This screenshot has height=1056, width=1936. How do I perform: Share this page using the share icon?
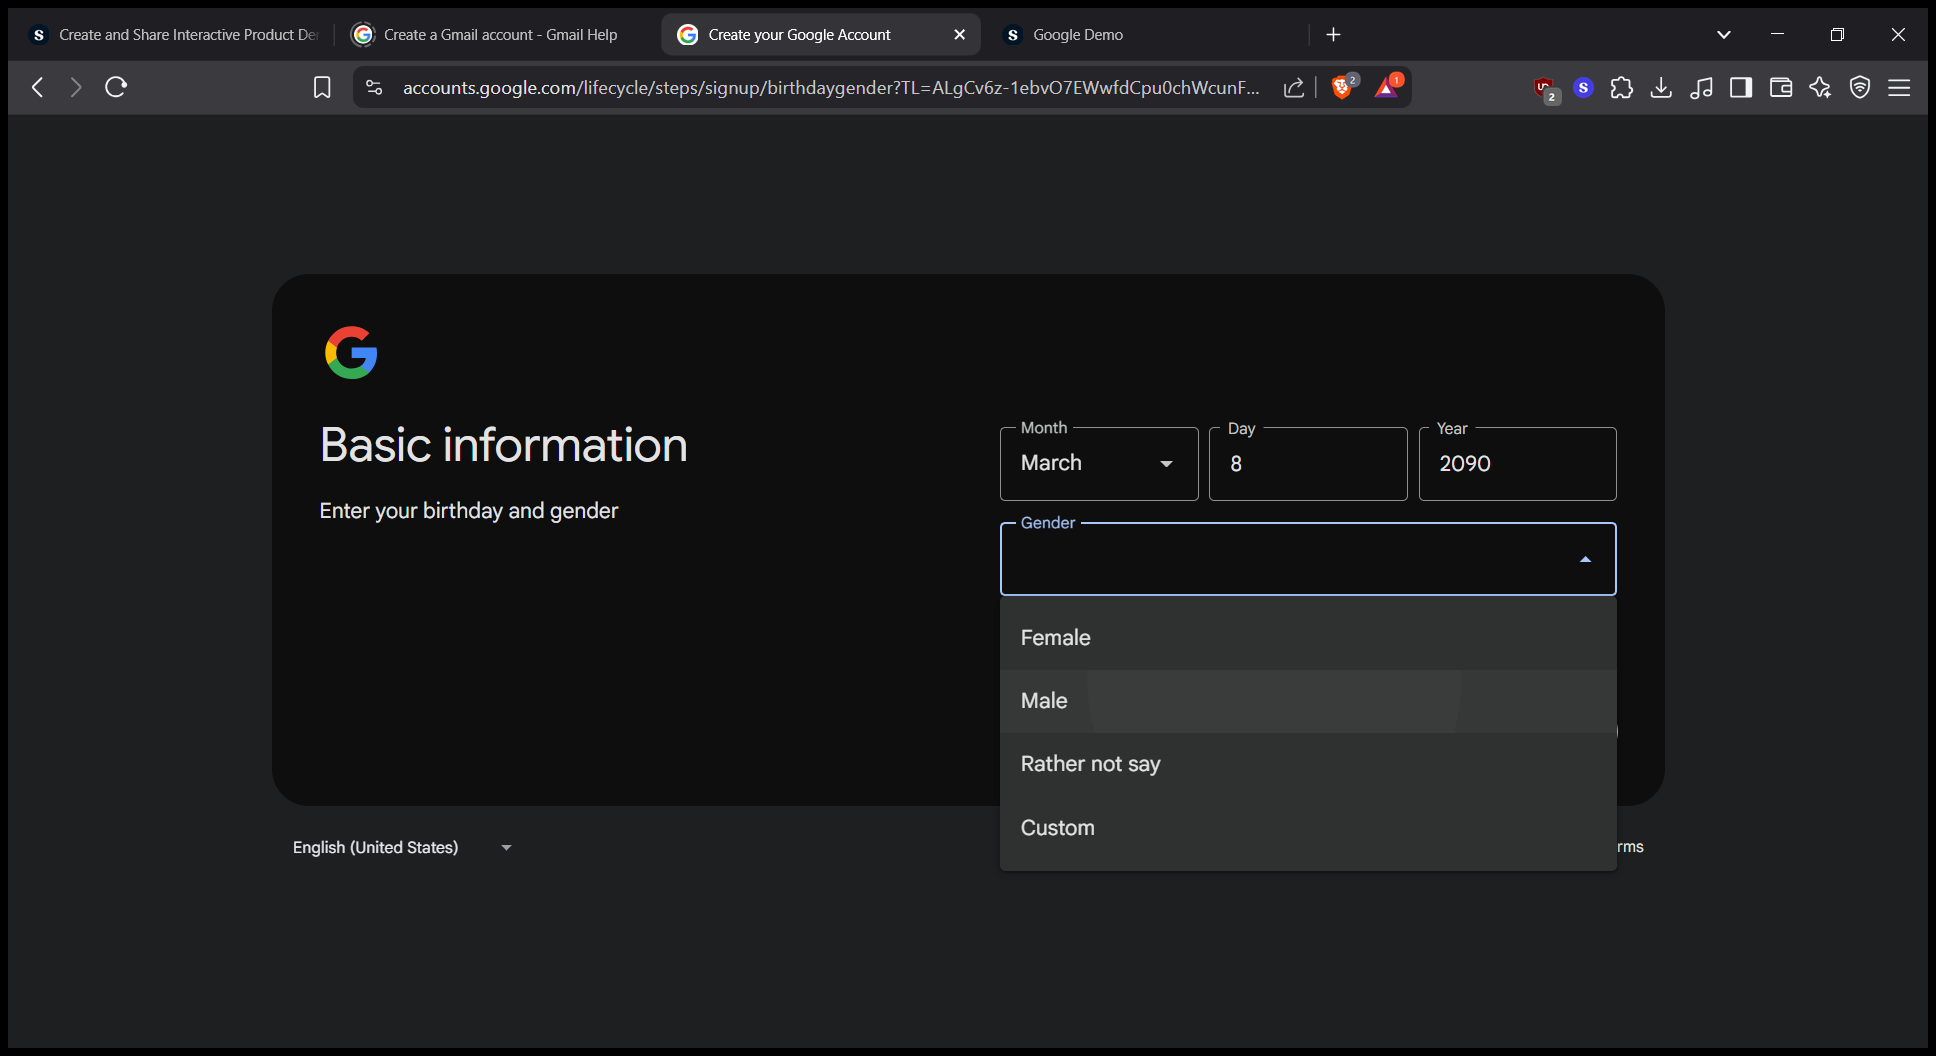pyautogui.click(x=1294, y=88)
